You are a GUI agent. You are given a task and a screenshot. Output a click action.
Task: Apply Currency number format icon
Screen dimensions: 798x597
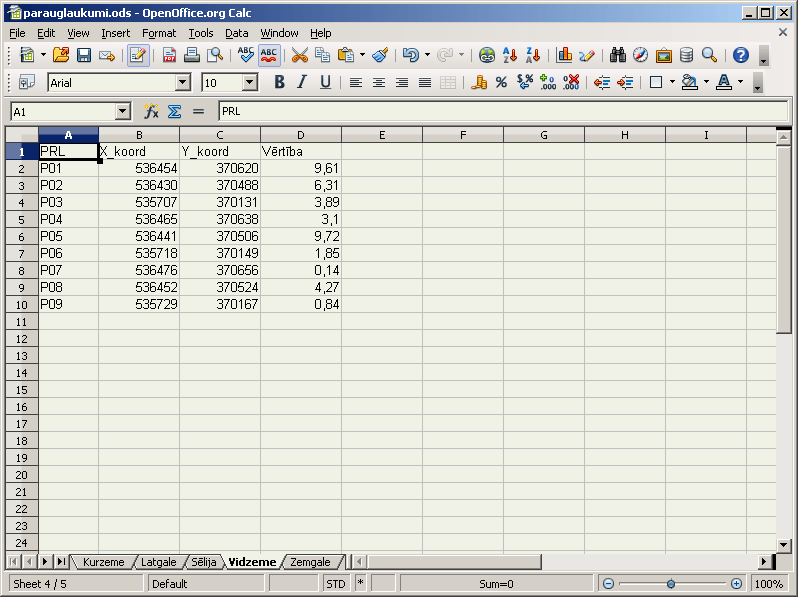click(478, 82)
